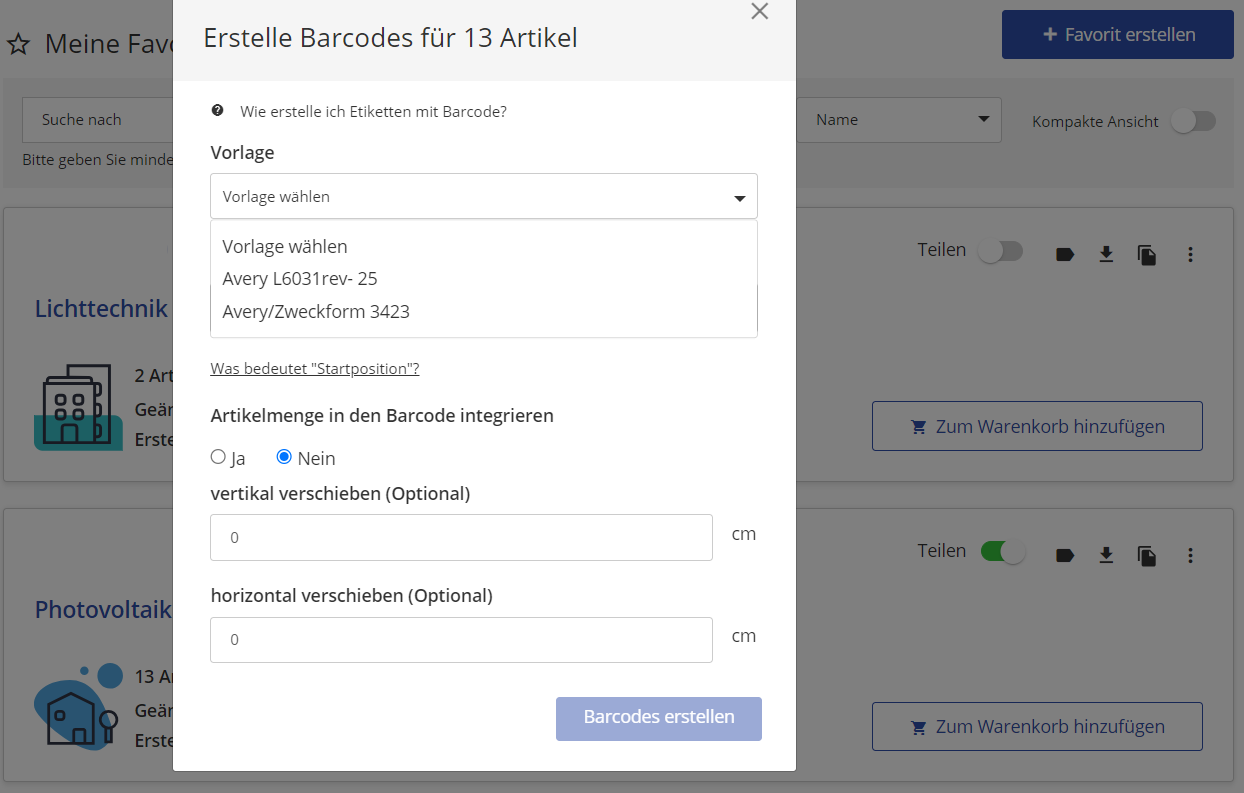Click the label tag icon in Photovoltaik row

pos(1065,555)
